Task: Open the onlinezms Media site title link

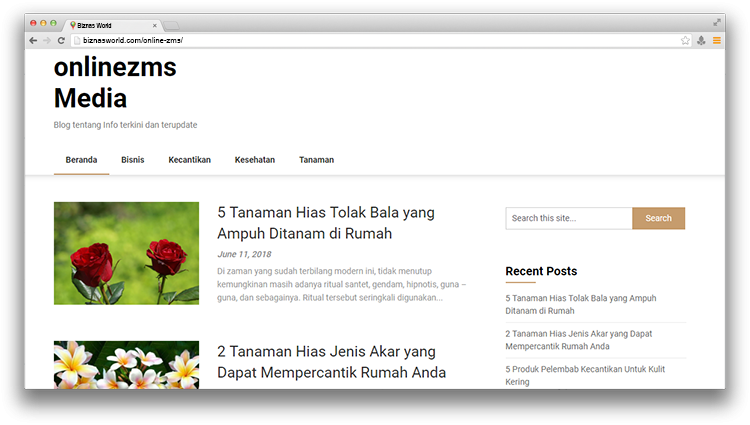Action: click(x=115, y=83)
